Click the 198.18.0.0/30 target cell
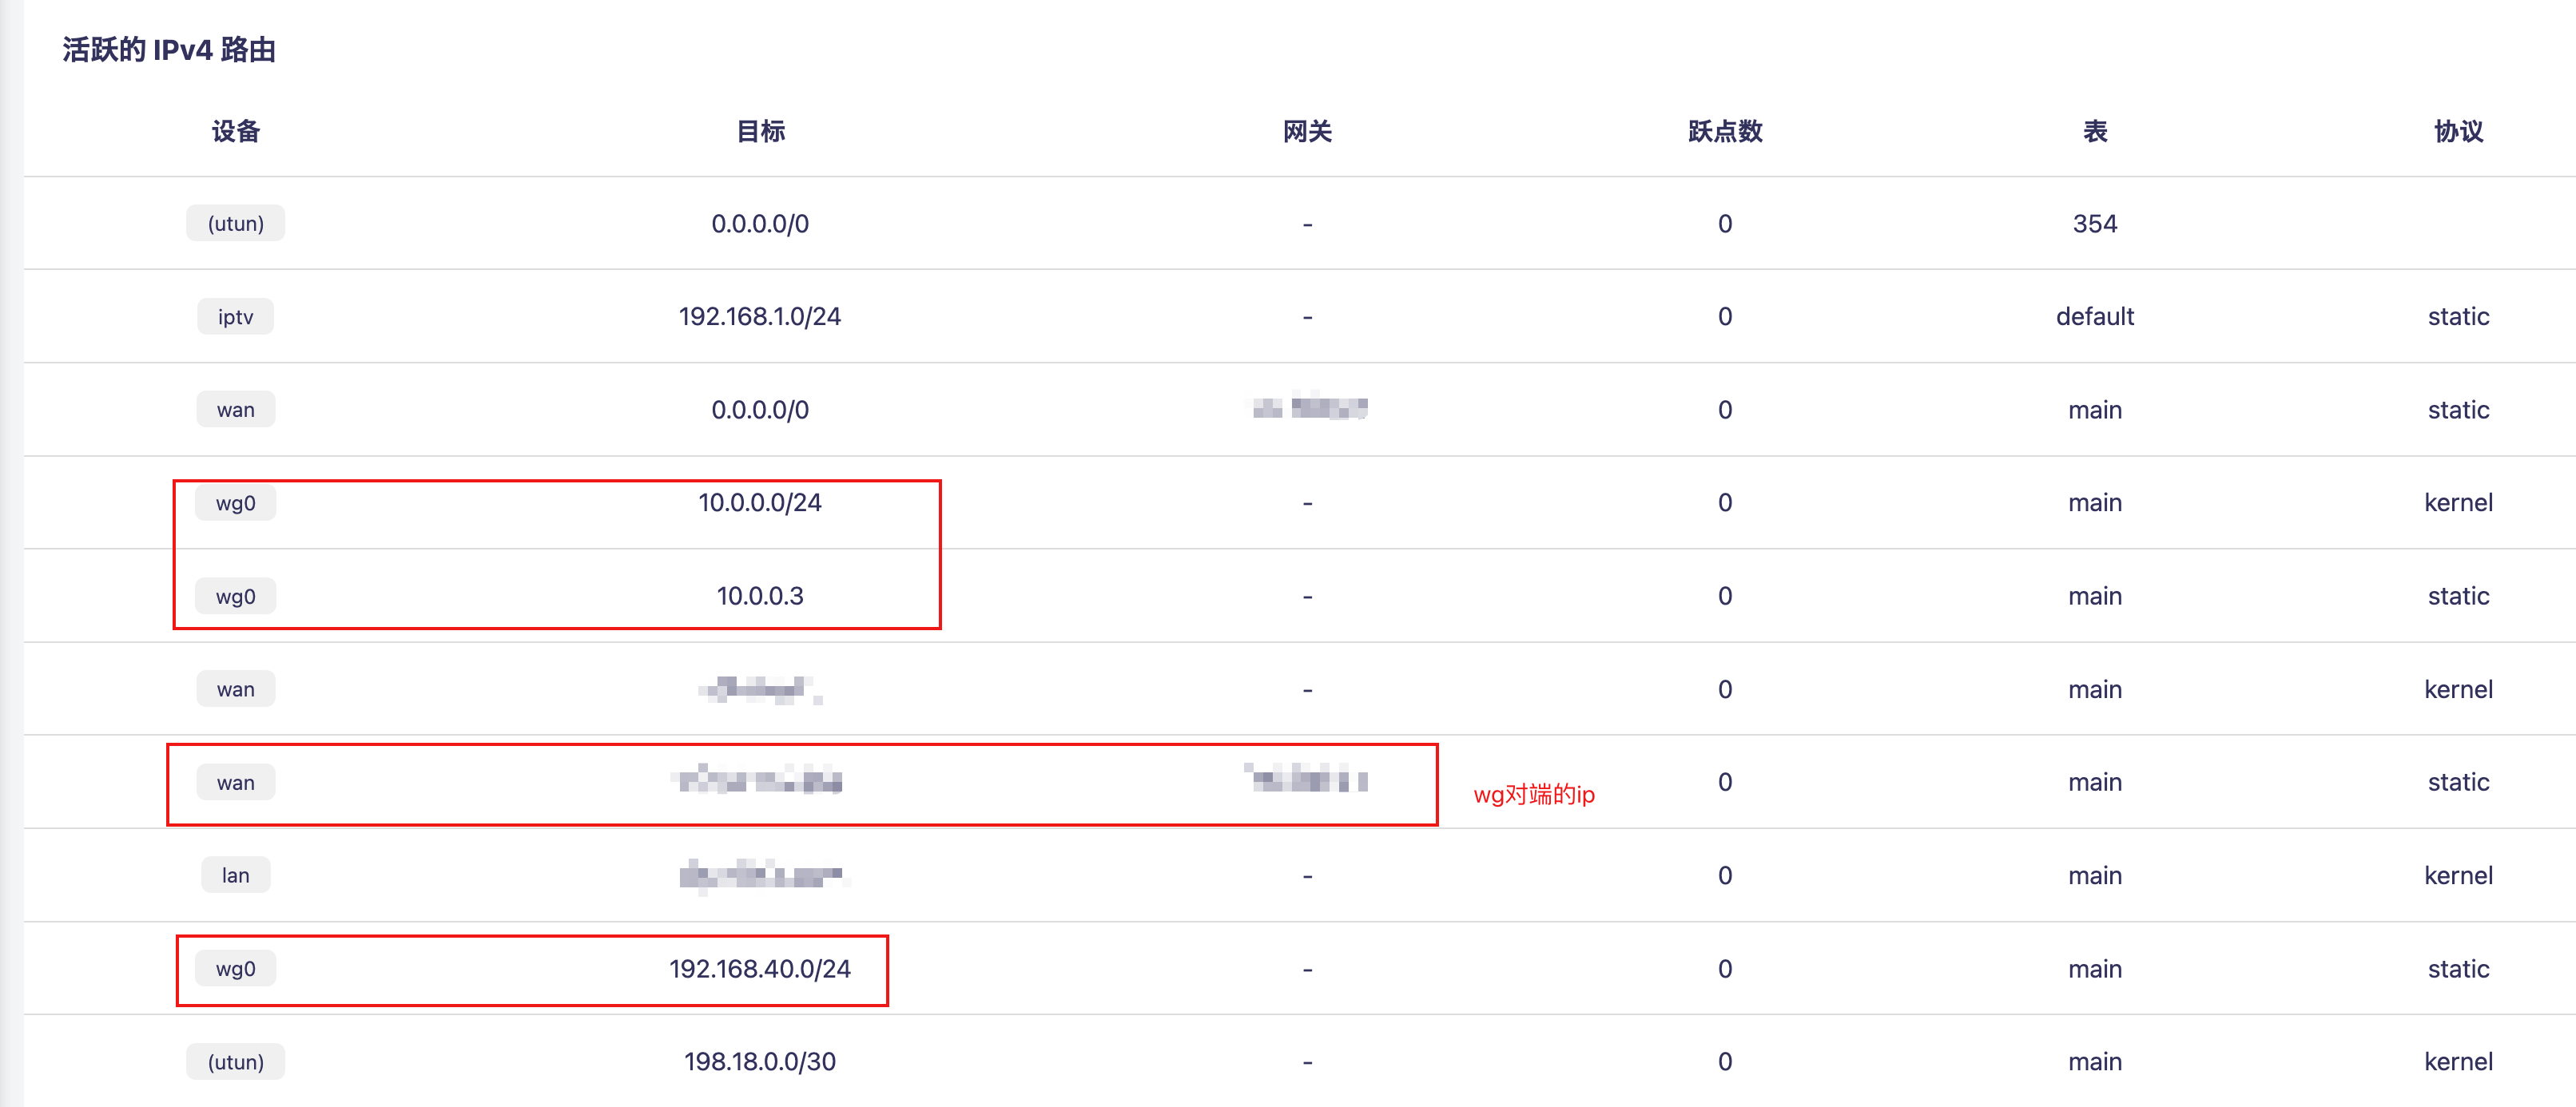The height and width of the screenshot is (1107, 2576). pyautogui.click(x=760, y=1062)
